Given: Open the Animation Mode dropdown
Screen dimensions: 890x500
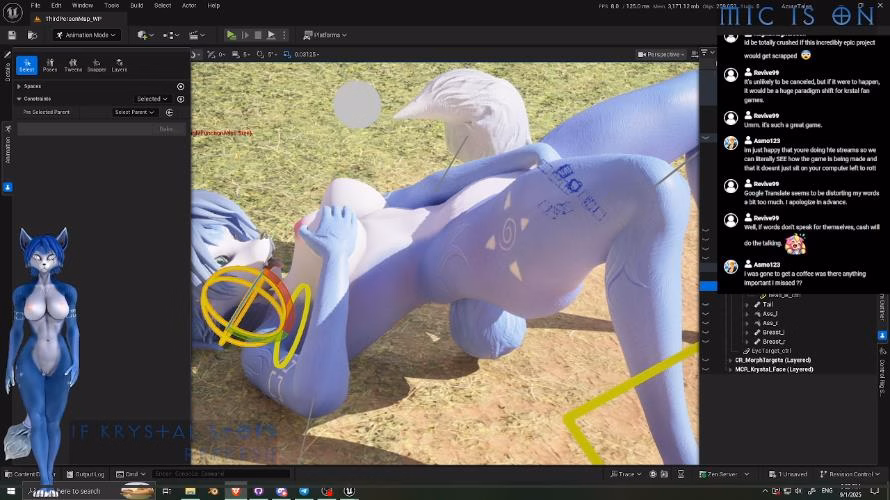Looking at the screenshot, I should pyautogui.click(x=86, y=35).
